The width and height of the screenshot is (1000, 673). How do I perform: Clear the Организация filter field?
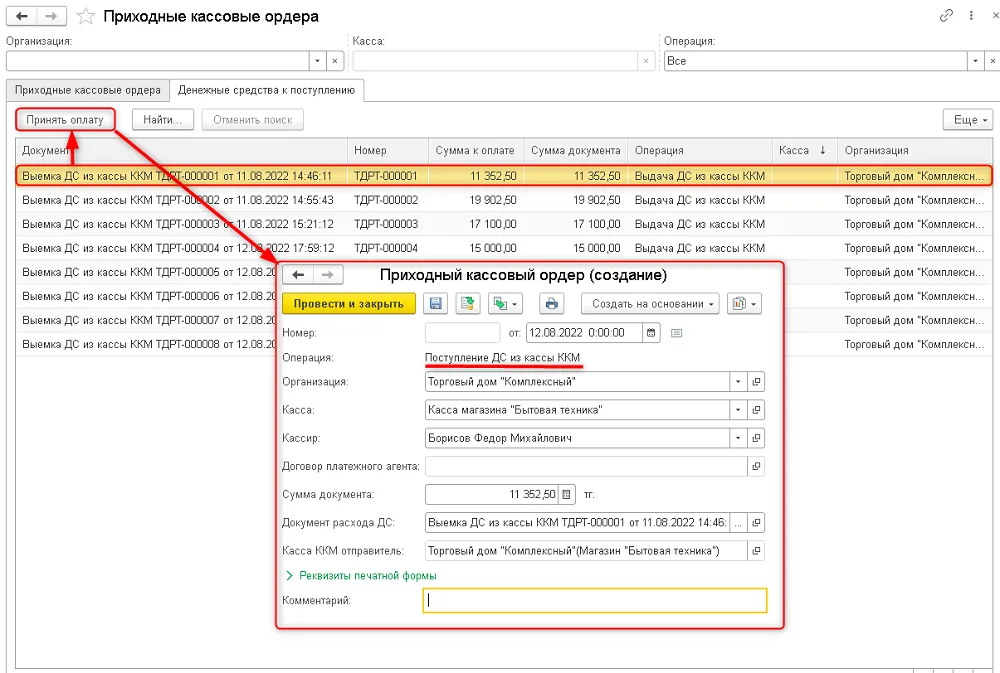[x=335, y=61]
